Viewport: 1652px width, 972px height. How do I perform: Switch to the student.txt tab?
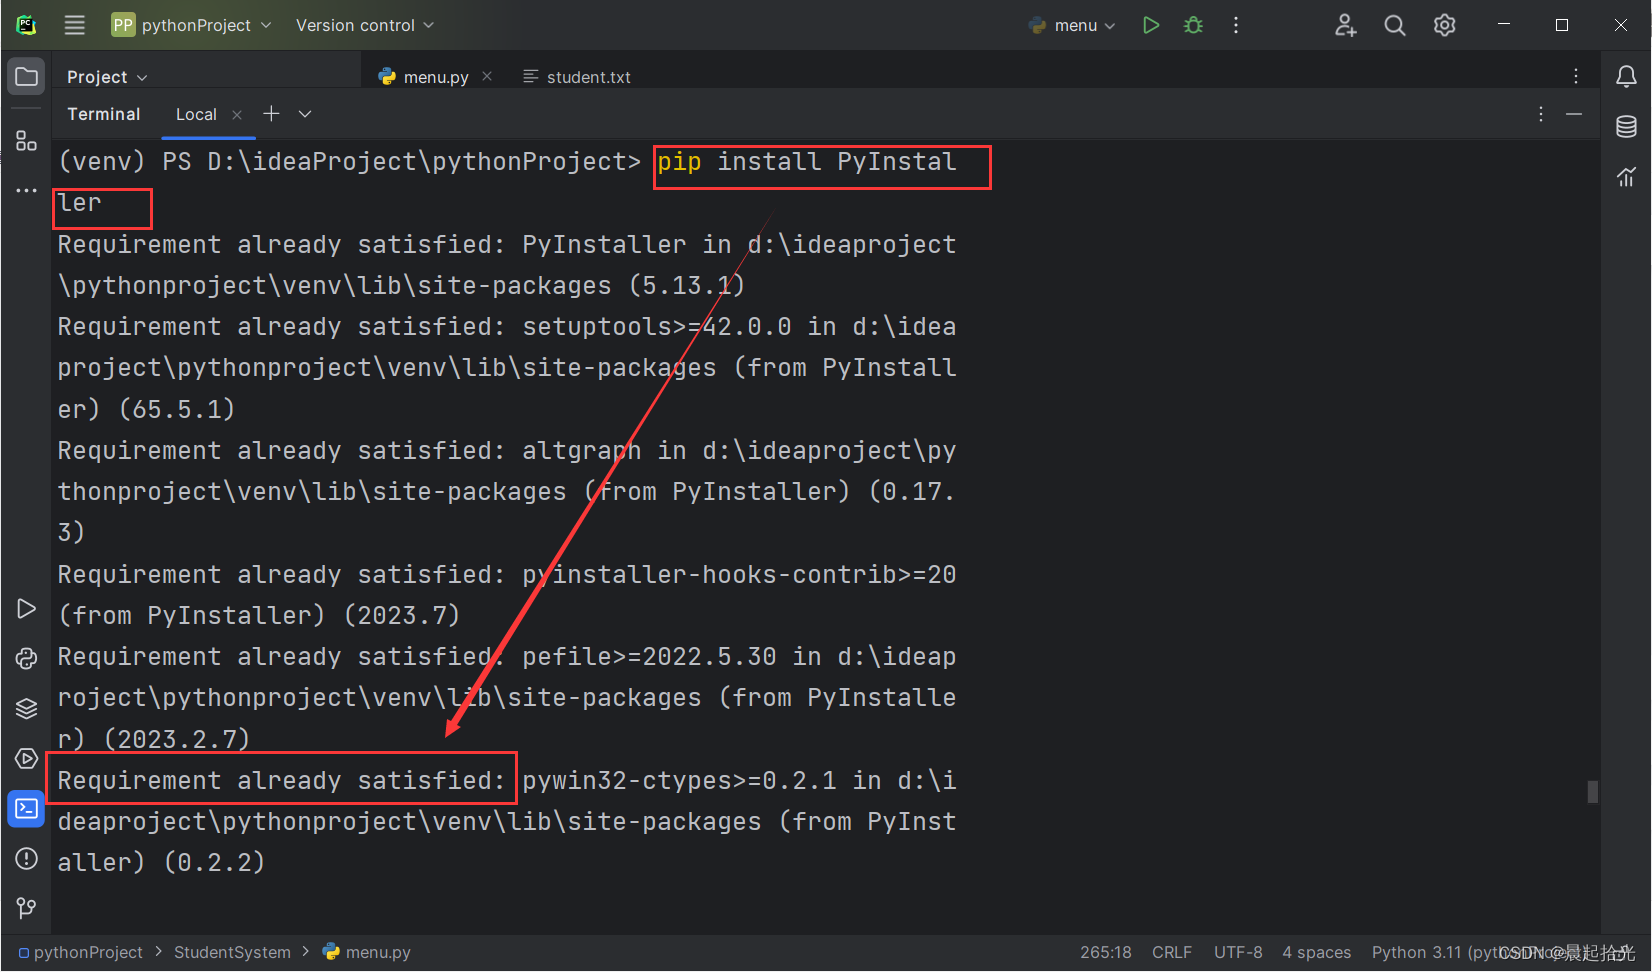tap(588, 76)
